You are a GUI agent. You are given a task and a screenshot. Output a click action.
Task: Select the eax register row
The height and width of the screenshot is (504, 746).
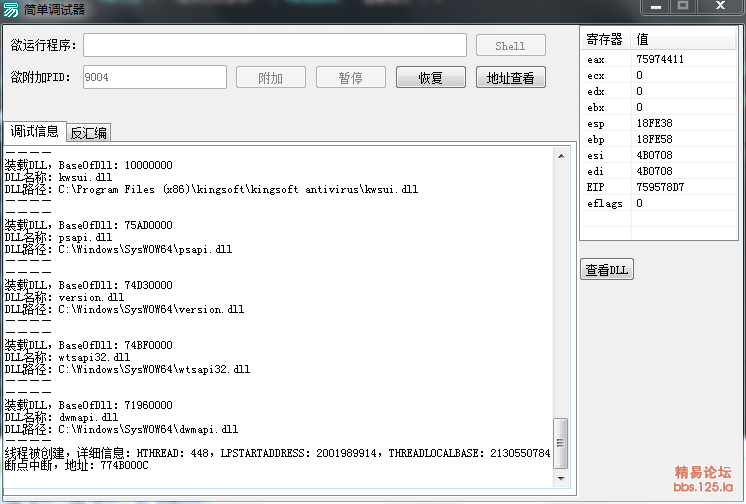[x=658, y=59]
